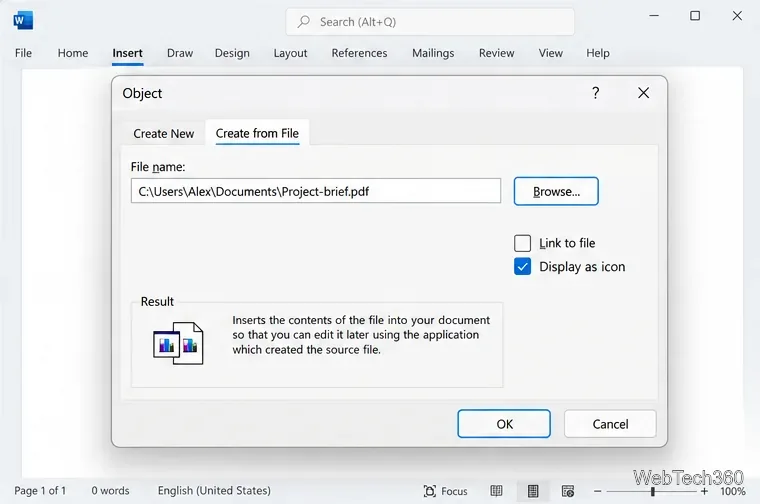Close the Object dialog
This screenshot has height=504, width=760.
643,93
